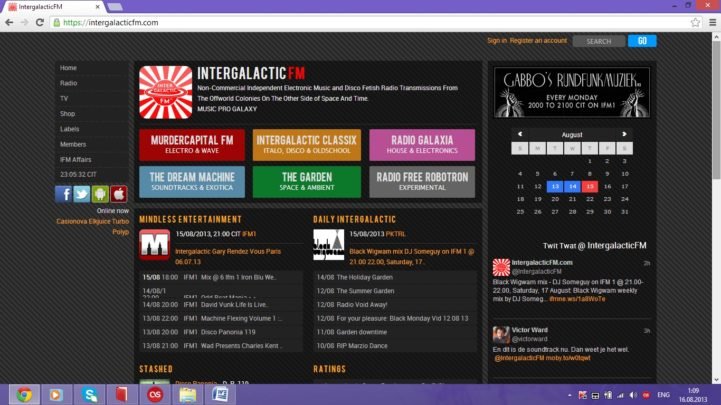Open the red book taskbar icon
Image resolution: width=721 pixels, height=405 pixels.
coord(121,394)
